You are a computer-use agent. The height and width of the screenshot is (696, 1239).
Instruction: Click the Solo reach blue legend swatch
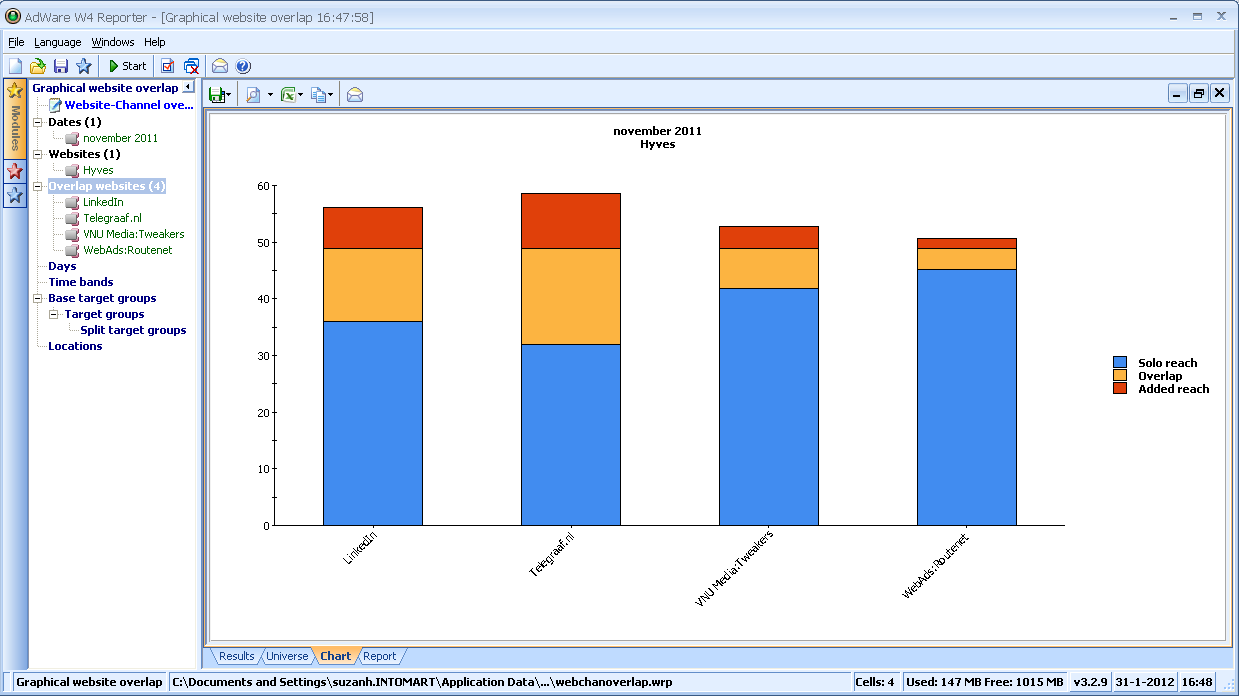click(1120, 363)
